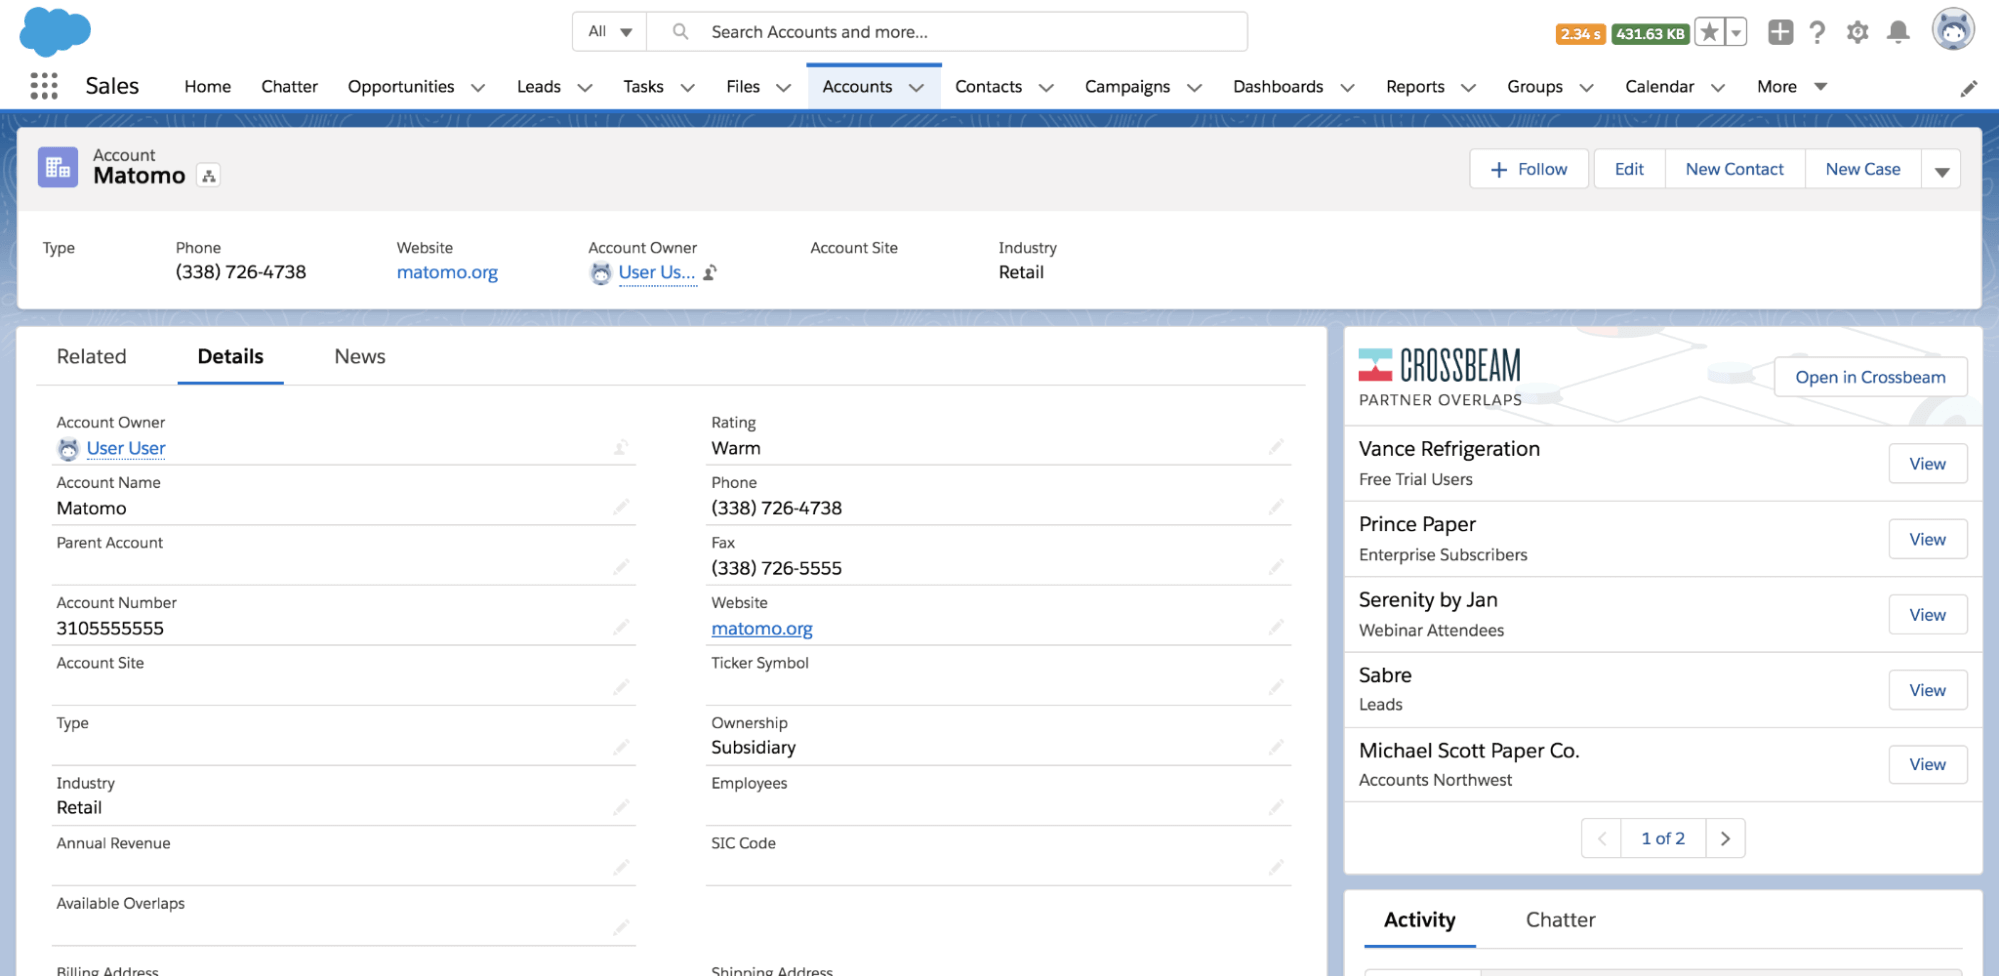Screen dimensions: 1999x977
Task: Open matomo.org link in header
Action: point(447,272)
